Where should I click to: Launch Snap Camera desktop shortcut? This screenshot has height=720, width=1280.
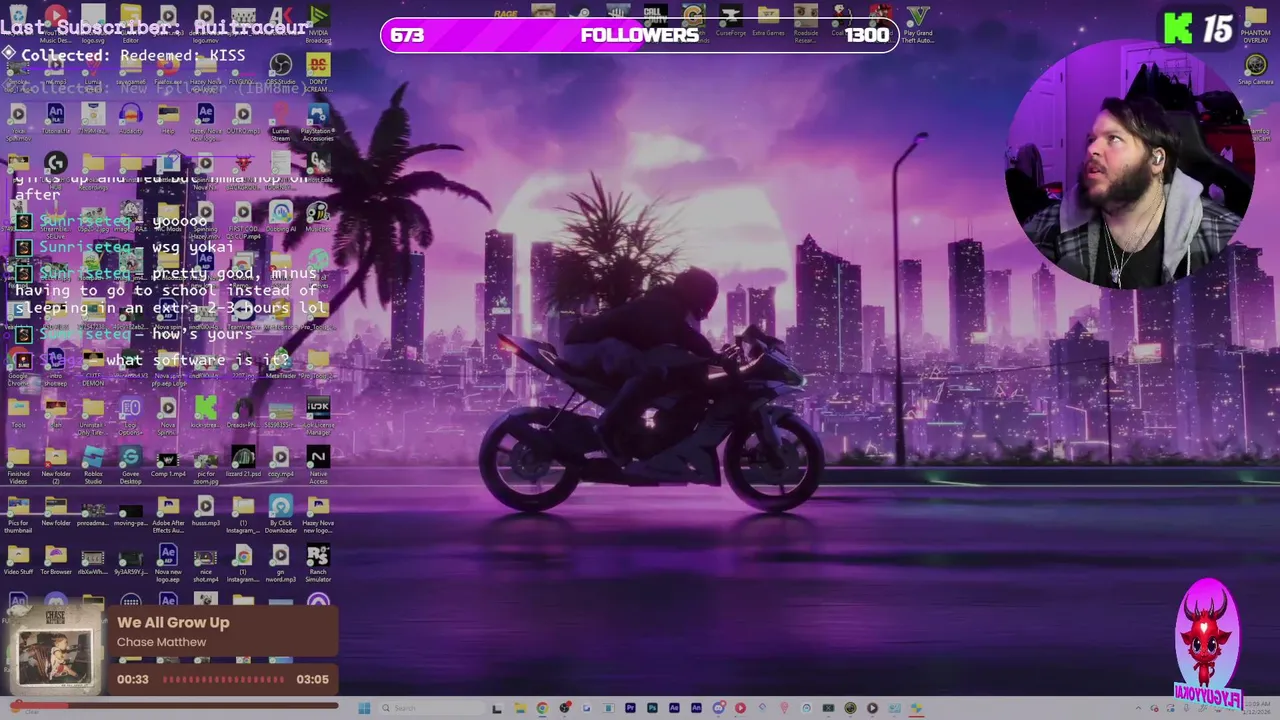(1255, 70)
